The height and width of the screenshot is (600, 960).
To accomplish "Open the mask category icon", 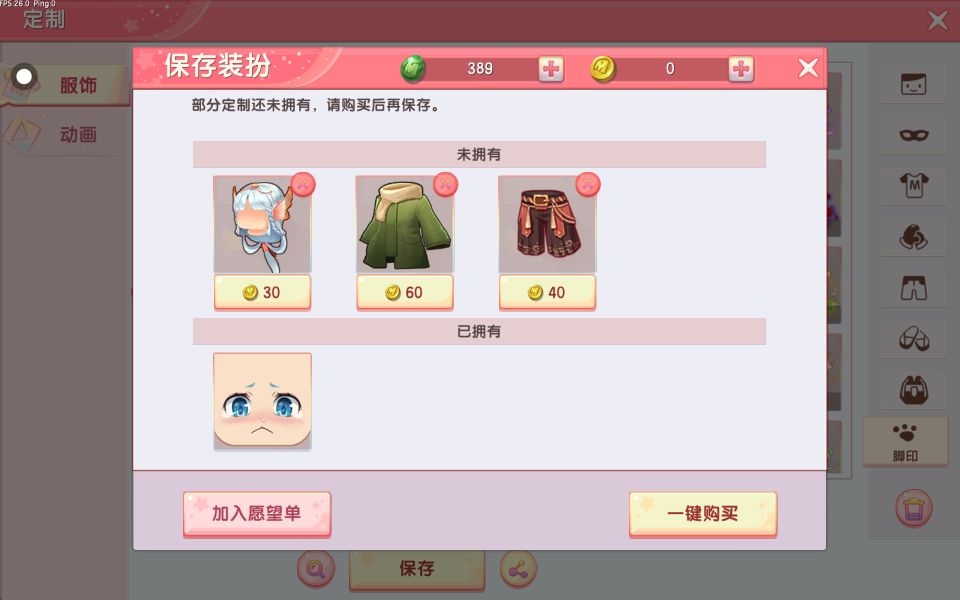I will 913,135.
